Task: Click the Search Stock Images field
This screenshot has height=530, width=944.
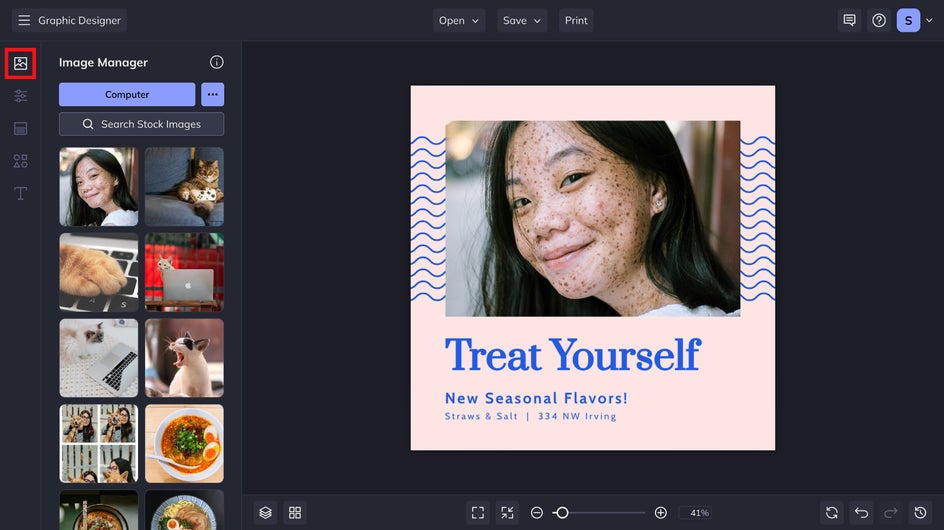Action: click(141, 124)
